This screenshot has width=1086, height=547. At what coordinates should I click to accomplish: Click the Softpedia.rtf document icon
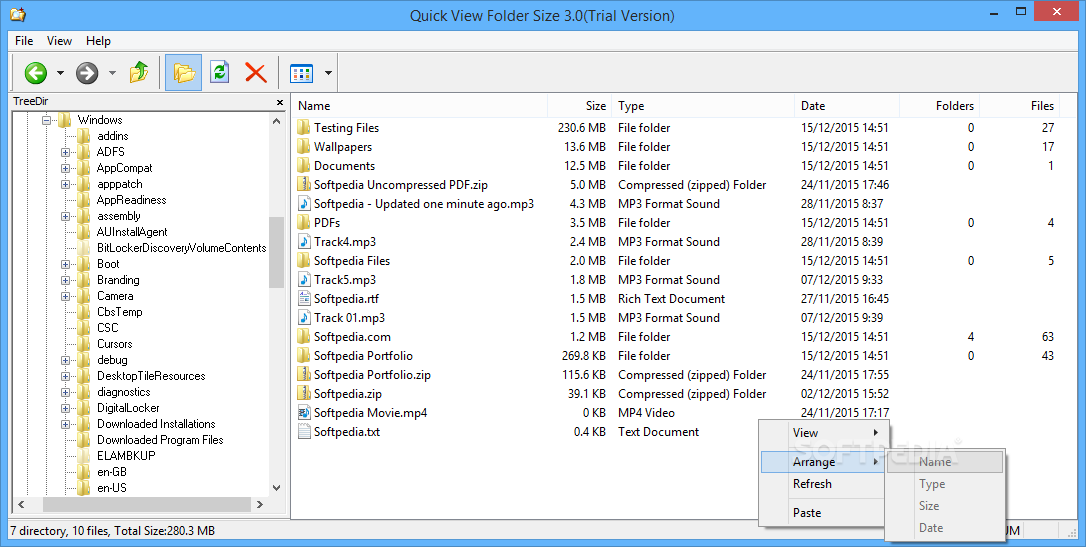click(303, 298)
